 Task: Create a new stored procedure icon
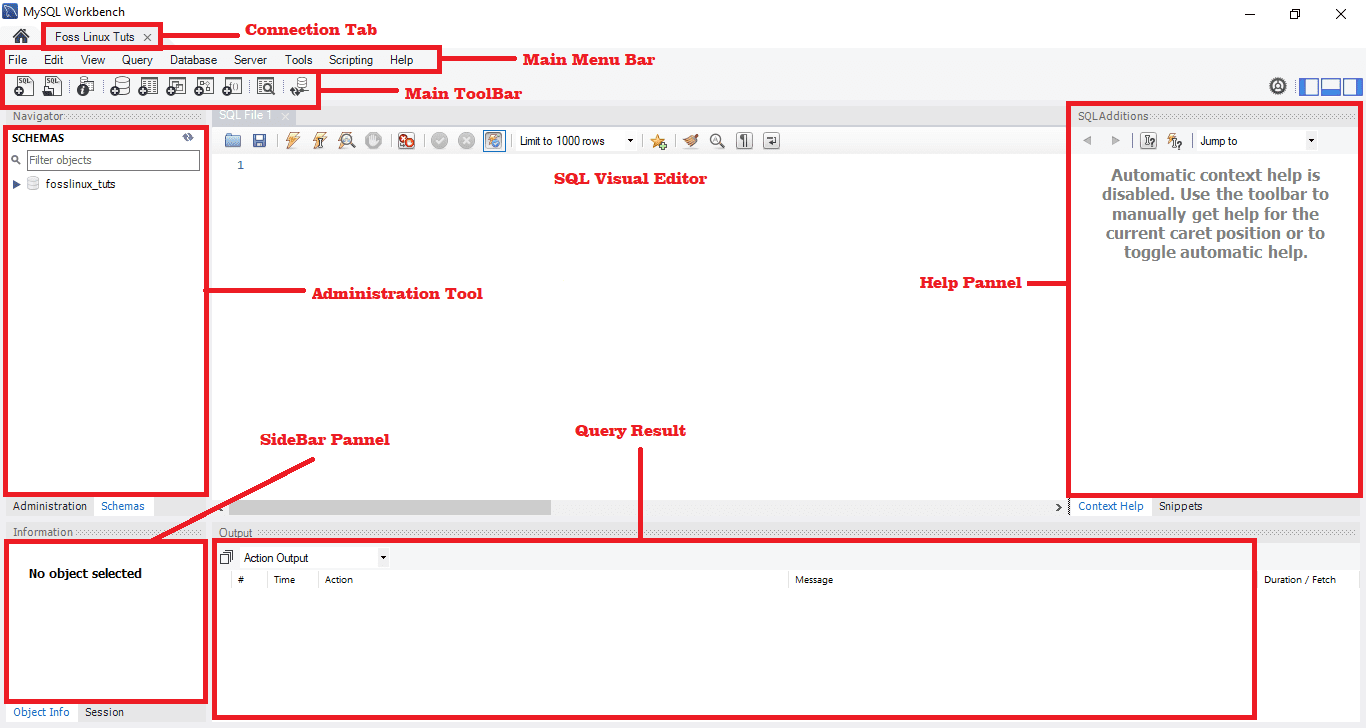pos(204,88)
